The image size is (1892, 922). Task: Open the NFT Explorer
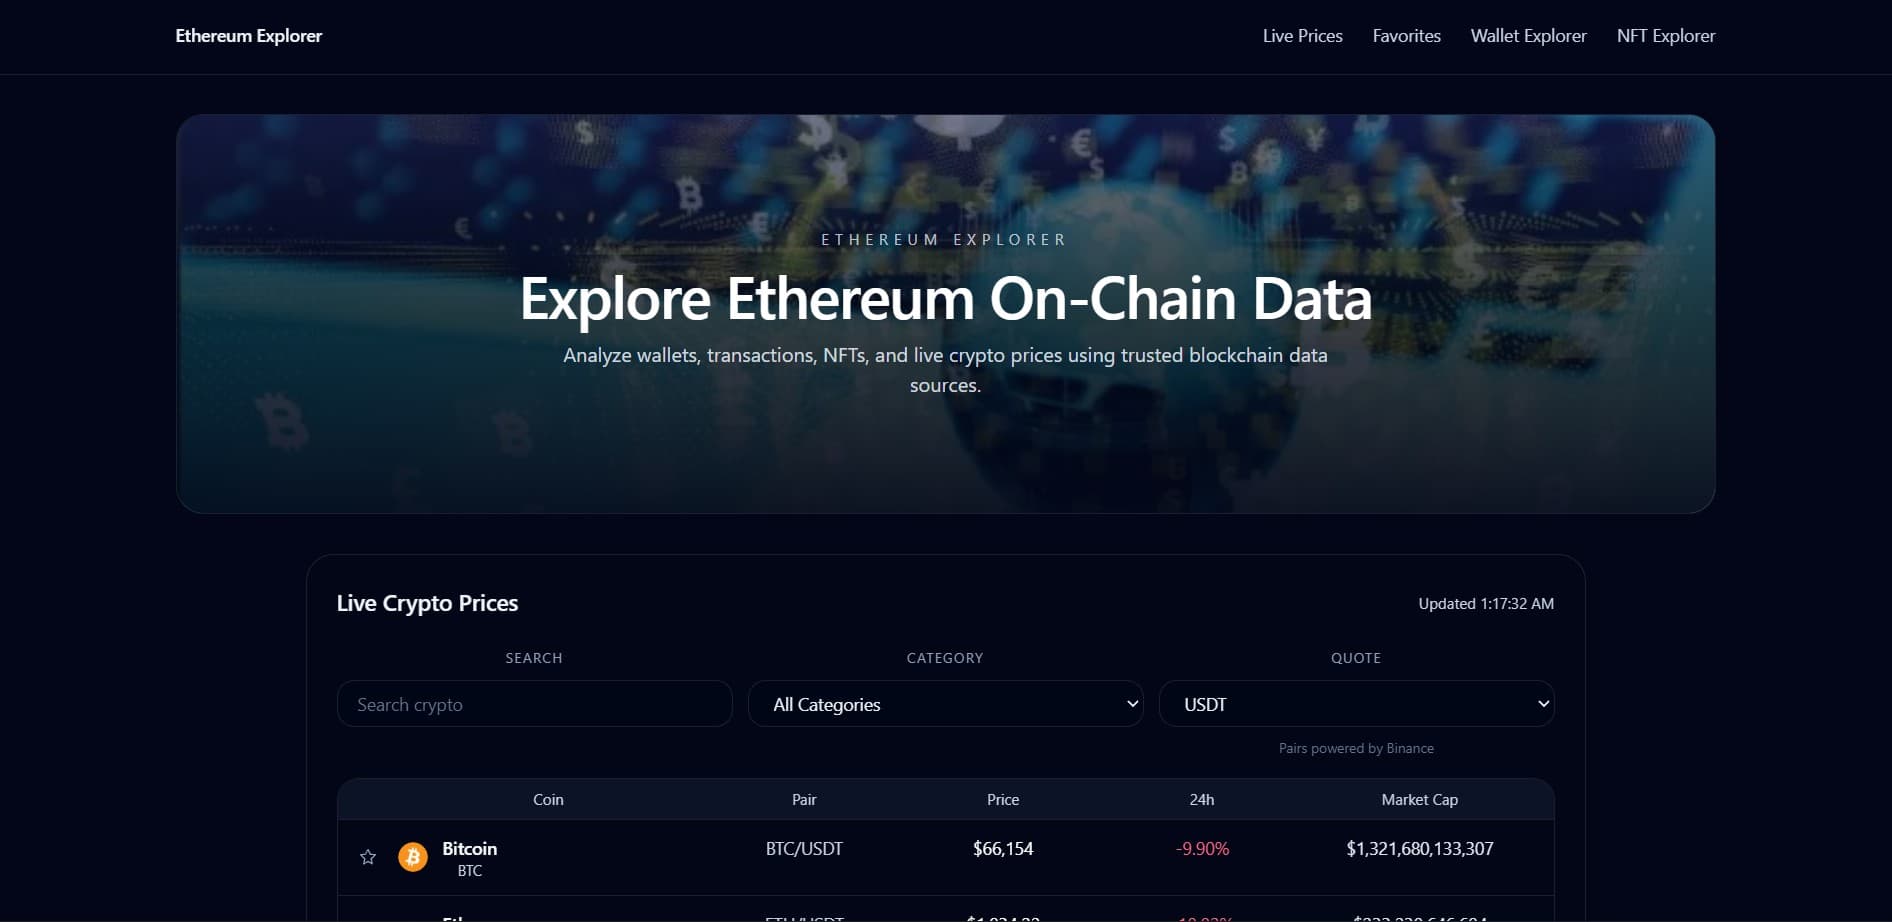point(1665,36)
